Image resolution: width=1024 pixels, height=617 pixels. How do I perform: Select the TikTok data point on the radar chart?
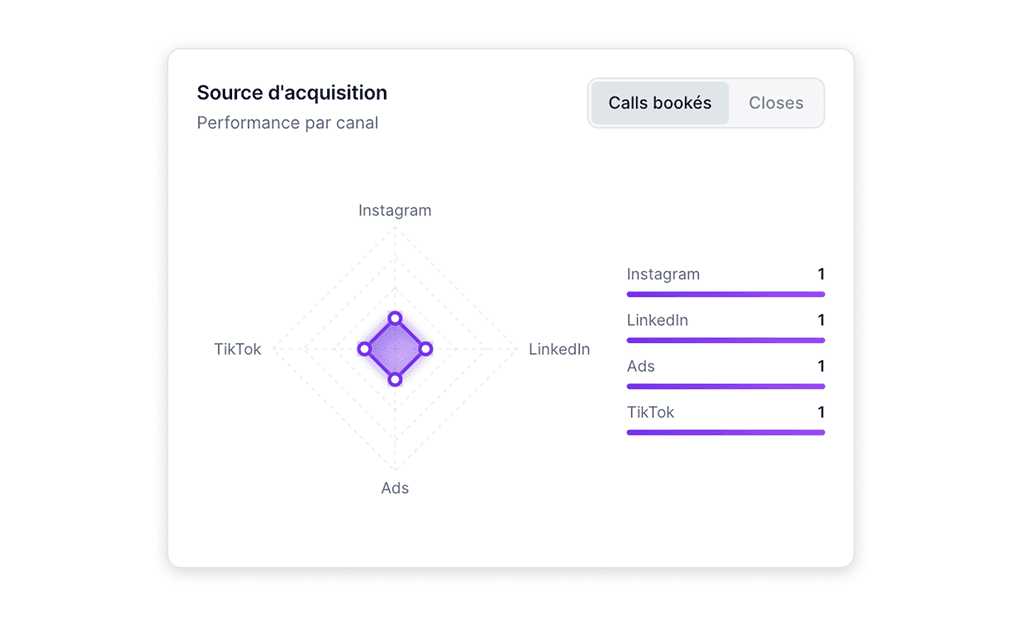[364, 349]
